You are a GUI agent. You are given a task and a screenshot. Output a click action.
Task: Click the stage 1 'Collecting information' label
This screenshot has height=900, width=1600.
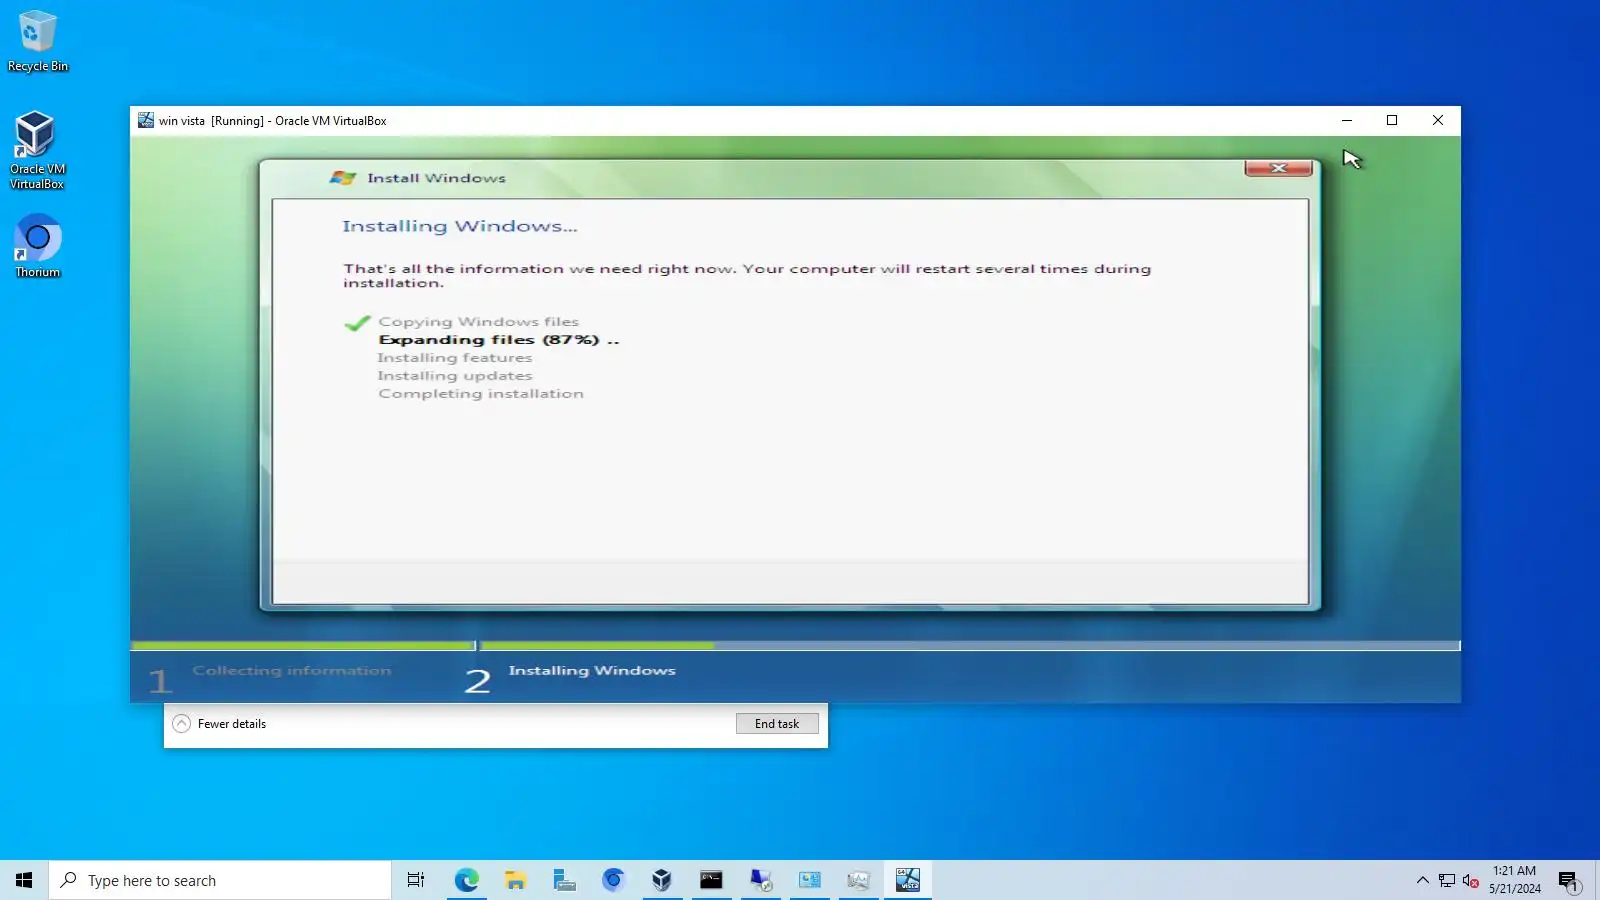[x=292, y=671]
